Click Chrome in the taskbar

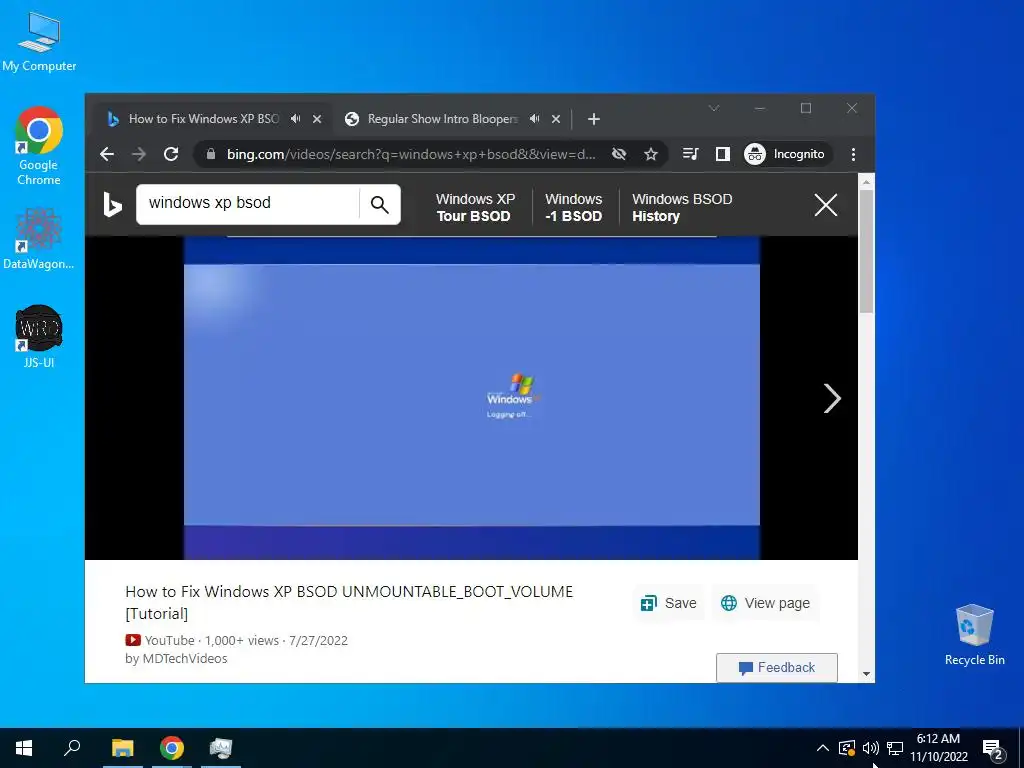coord(172,748)
